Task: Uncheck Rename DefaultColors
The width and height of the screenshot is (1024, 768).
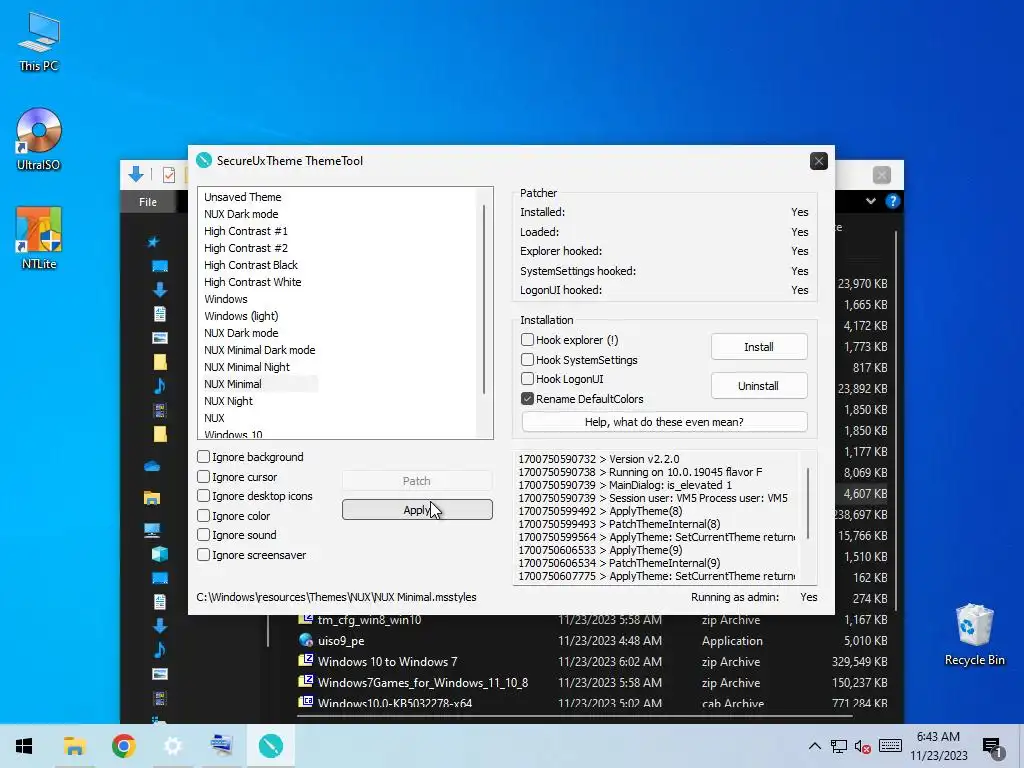Action: point(527,398)
